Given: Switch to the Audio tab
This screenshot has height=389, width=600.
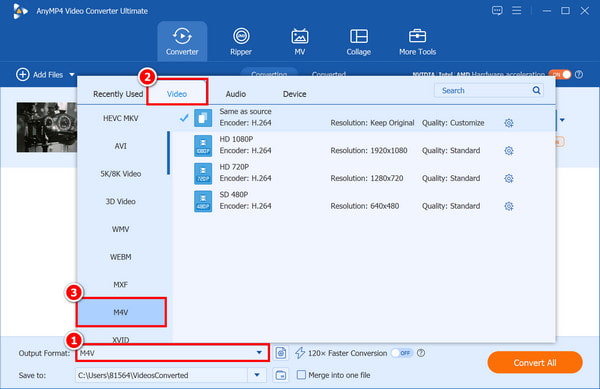Looking at the screenshot, I should (236, 94).
